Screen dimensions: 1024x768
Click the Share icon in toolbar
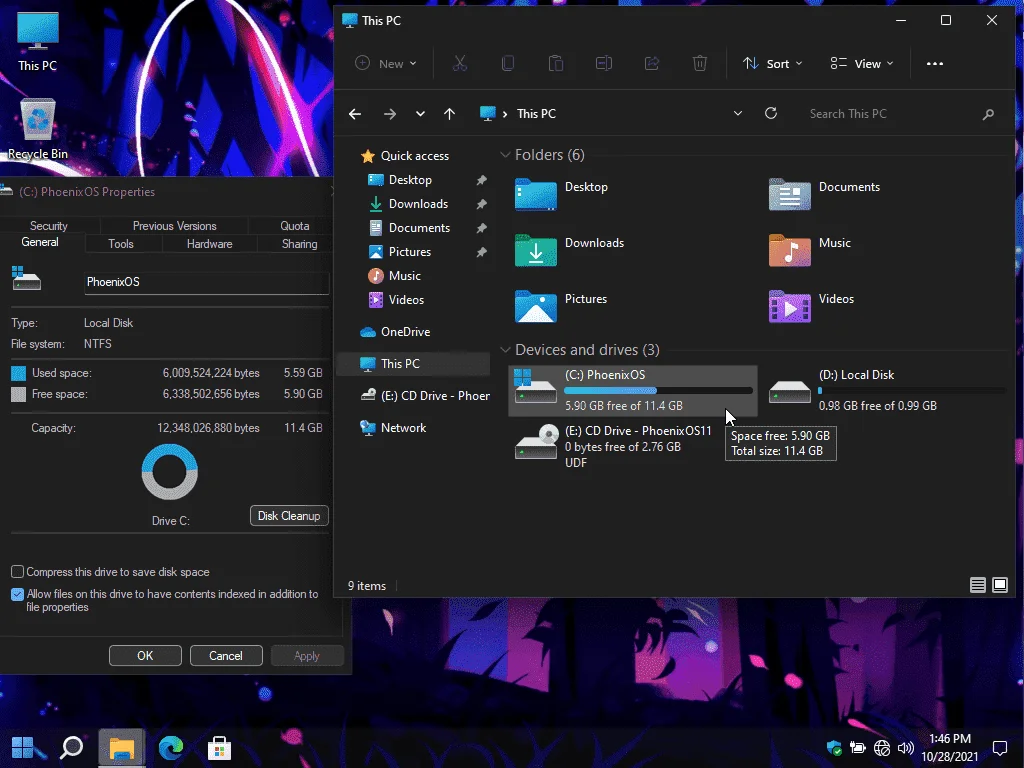(652, 63)
